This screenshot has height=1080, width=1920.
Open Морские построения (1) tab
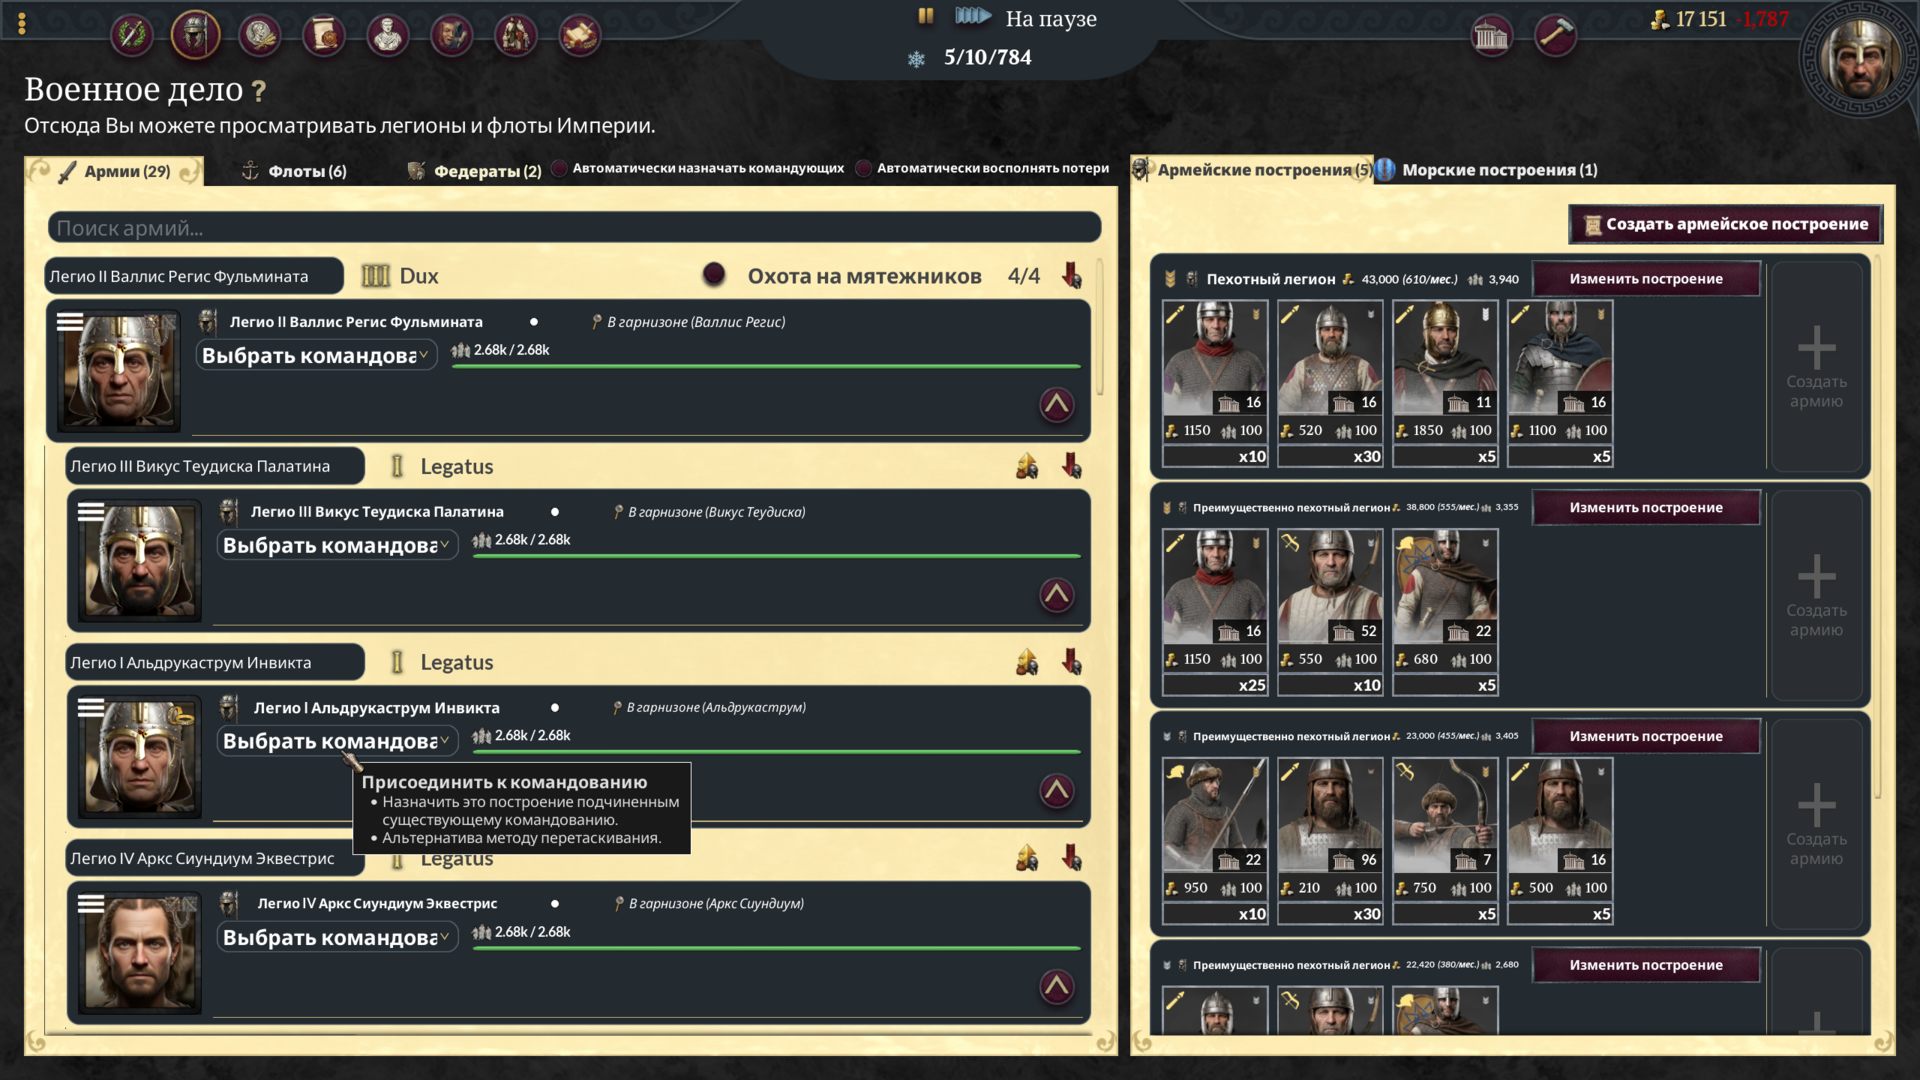pos(1497,170)
